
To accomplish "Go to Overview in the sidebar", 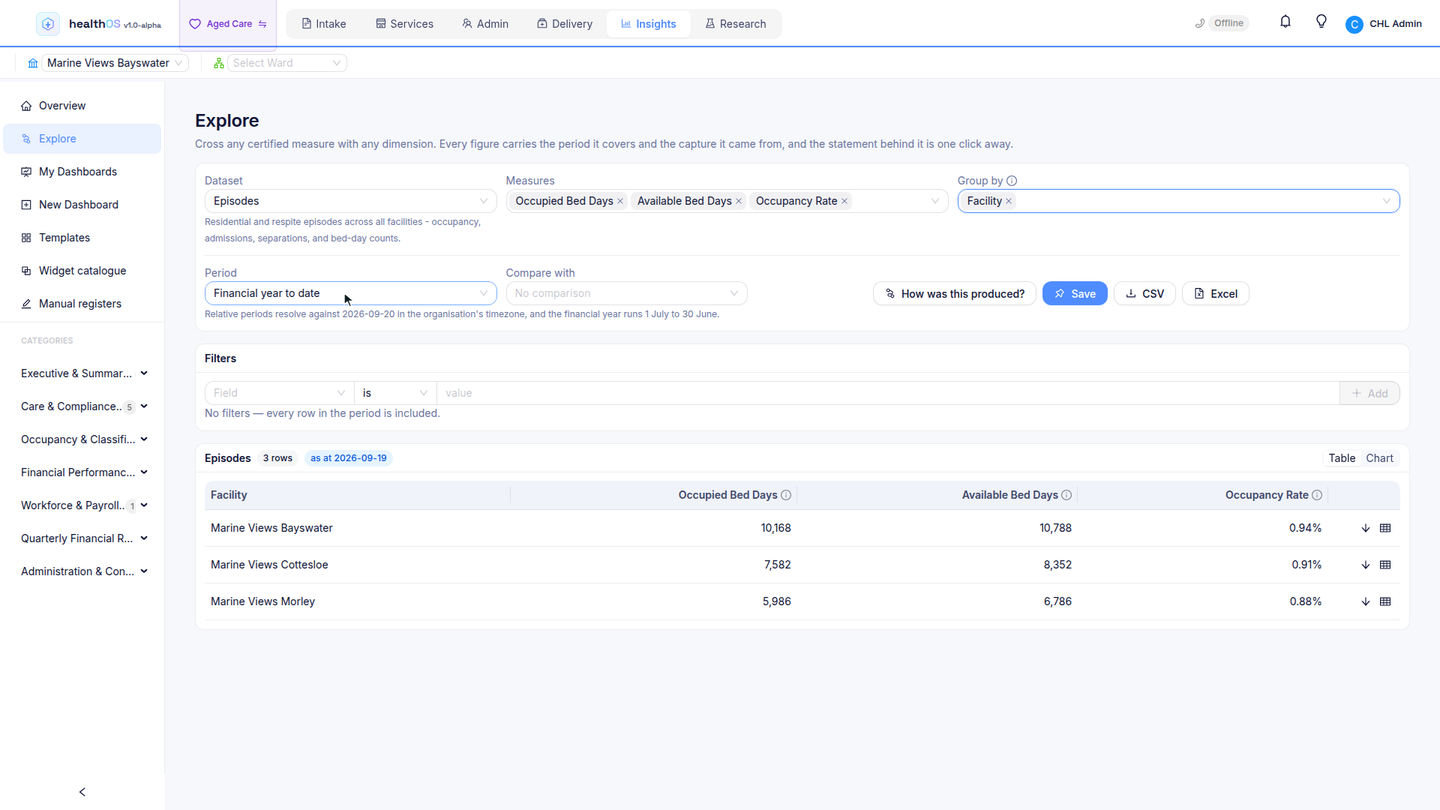I will [82, 106].
